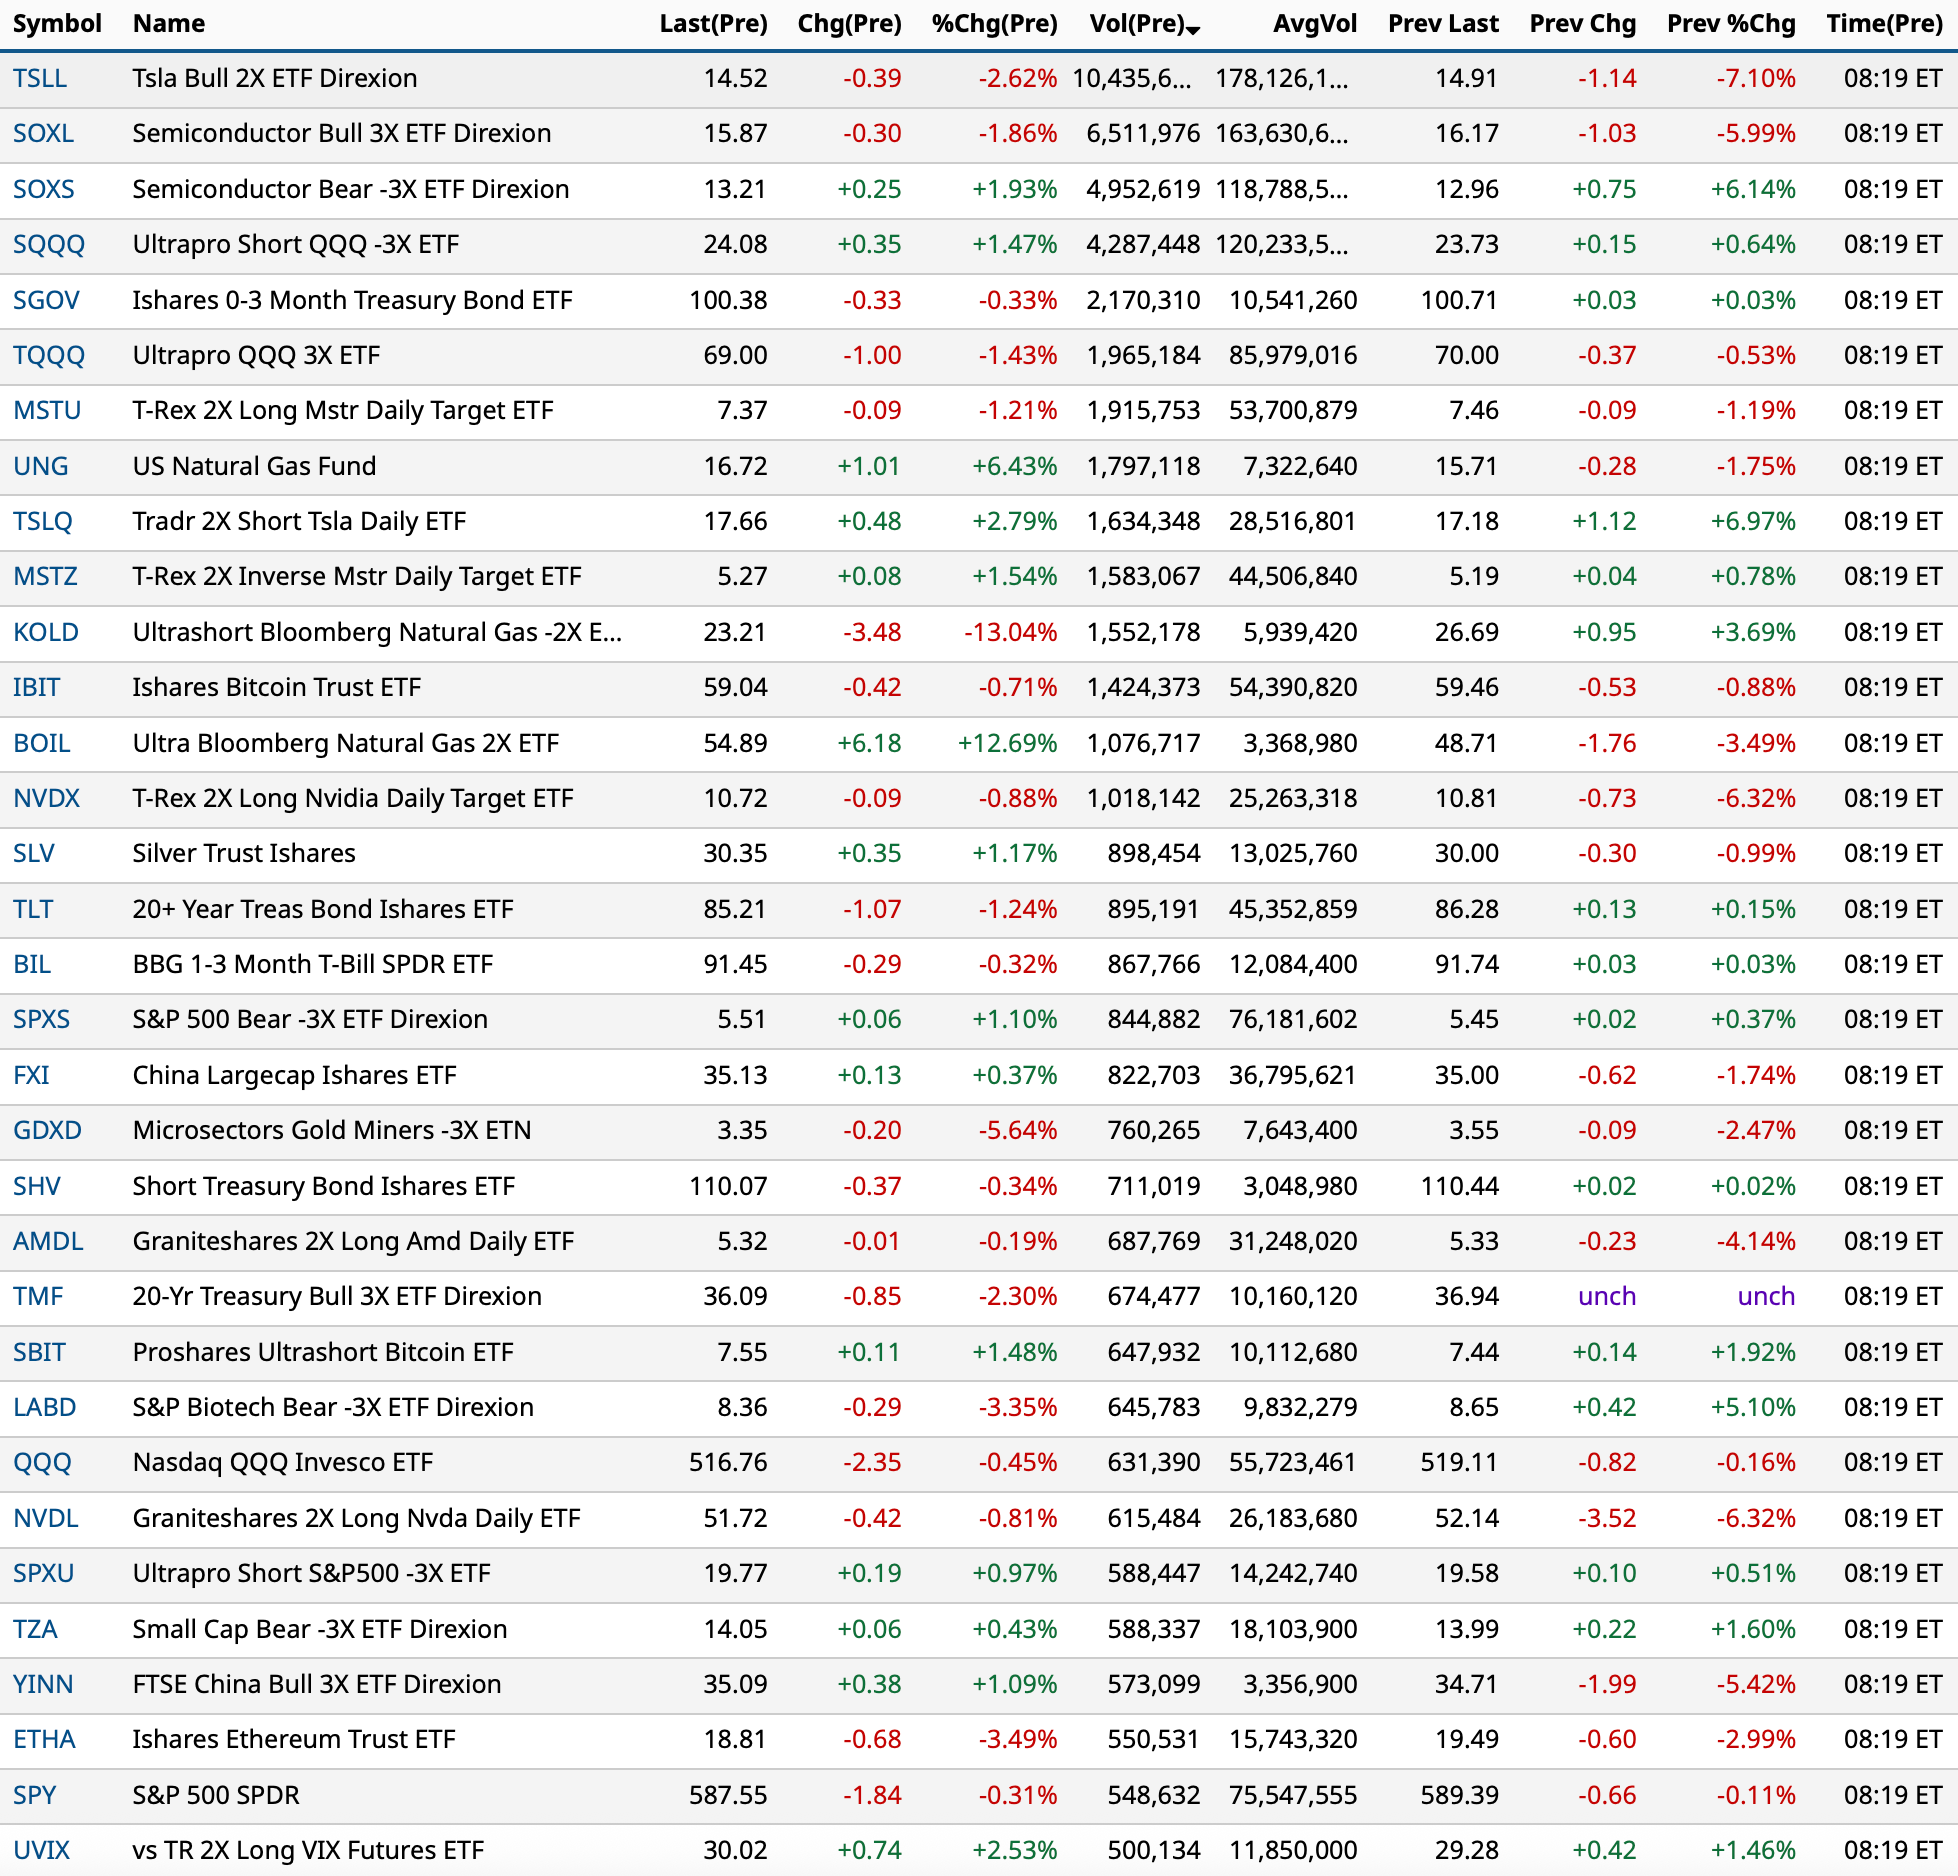Open the UVIX ticker link
Screen dimensions: 1958x1876
pyautogui.click(x=42, y=1850)
